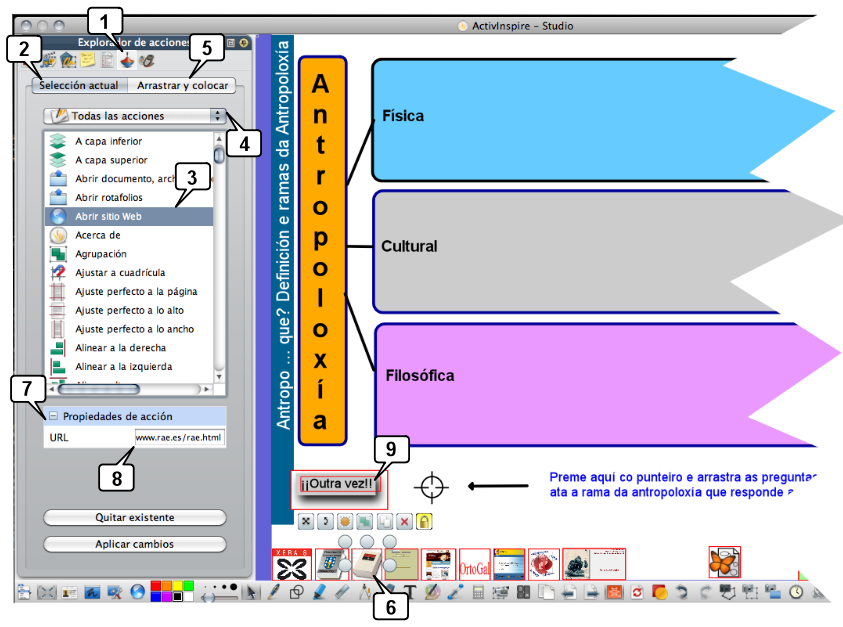Click the butterfly image on the page
The image size is (843, 627).
pos(724,563)
